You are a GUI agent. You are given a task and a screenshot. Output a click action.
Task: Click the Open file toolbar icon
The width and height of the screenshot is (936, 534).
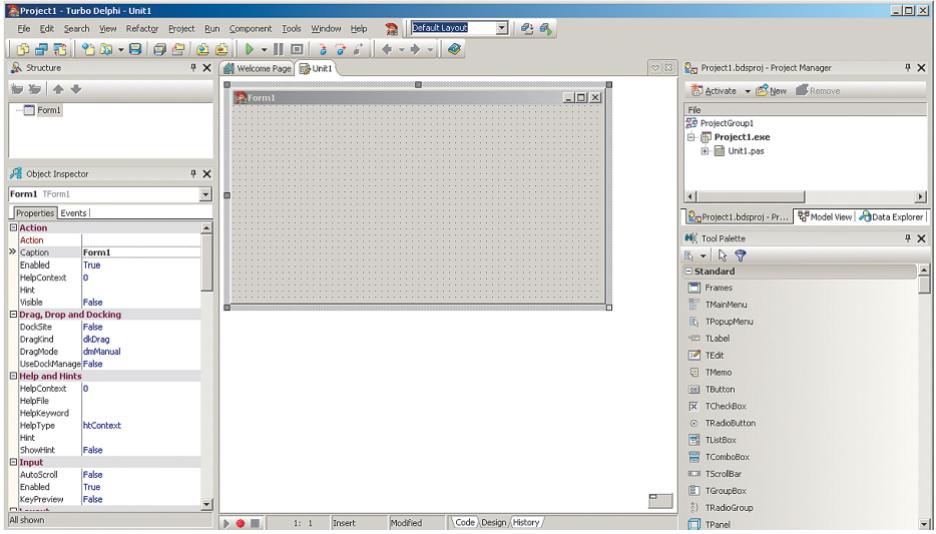click(x=106, y=50)
